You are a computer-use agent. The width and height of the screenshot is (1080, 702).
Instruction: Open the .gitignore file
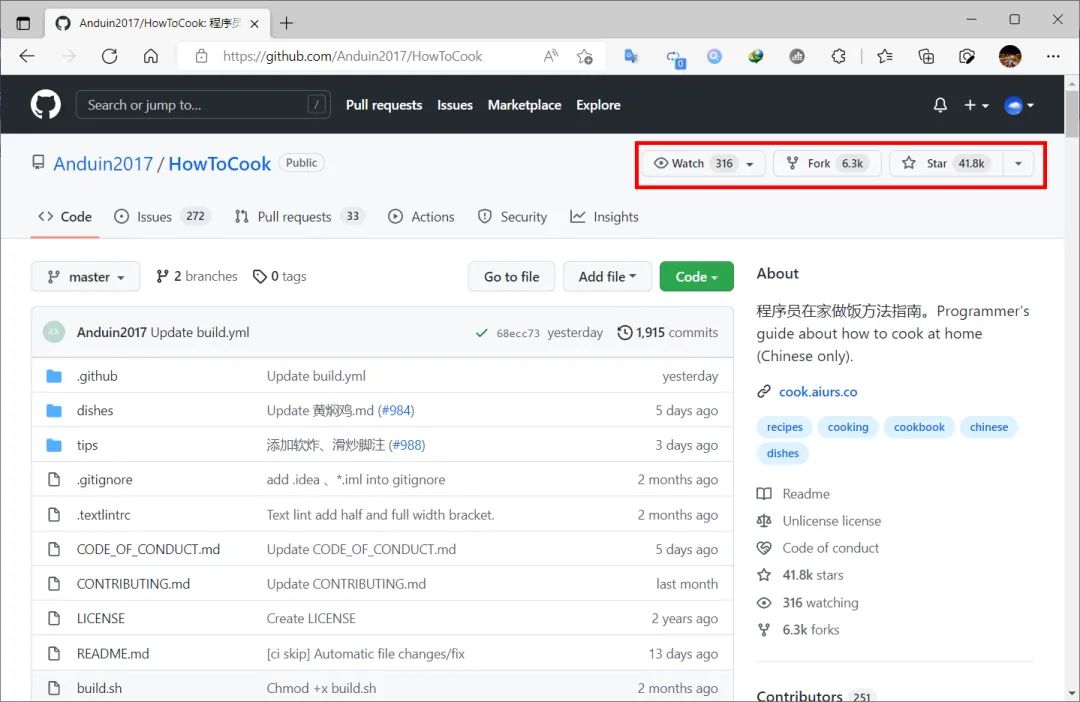tap(105, 479)
